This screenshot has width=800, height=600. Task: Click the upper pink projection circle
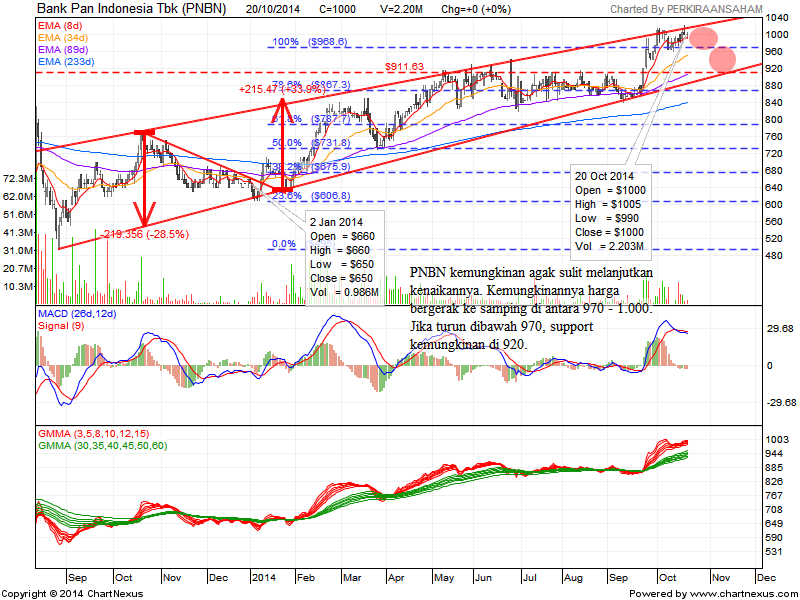click(x=703, y=39)
